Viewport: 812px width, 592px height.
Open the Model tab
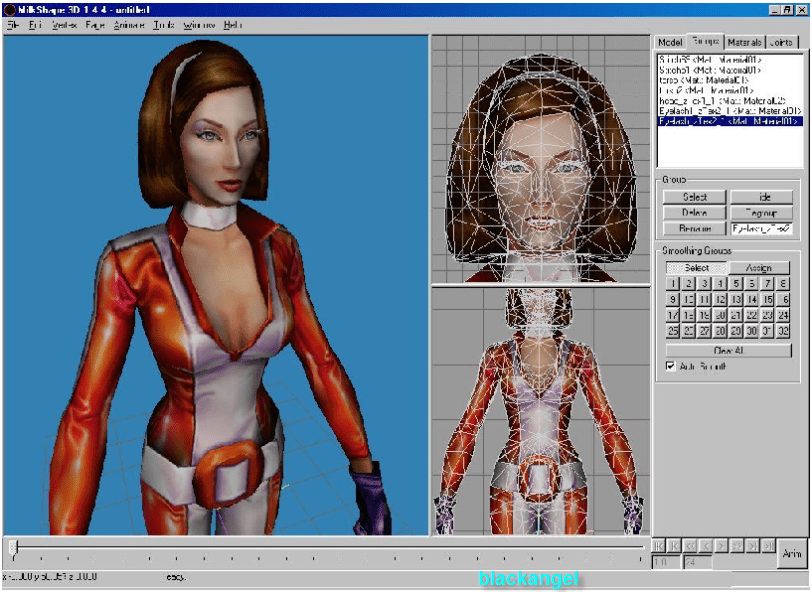pyautogui.click(x=669, y=42)
